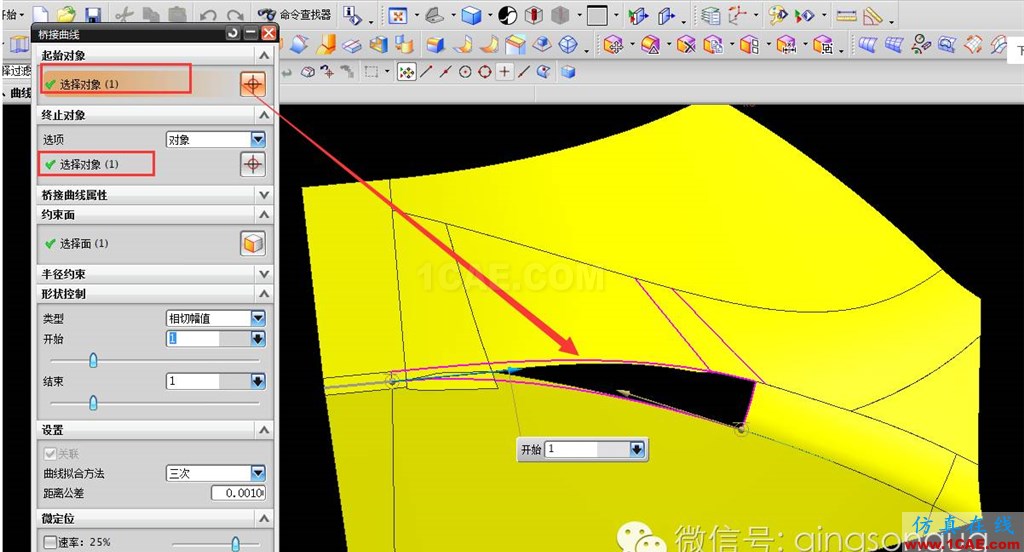Click the blue cube icon in selection bar
The width and height of the screenshot is (1024, 552).
(568, 72)
